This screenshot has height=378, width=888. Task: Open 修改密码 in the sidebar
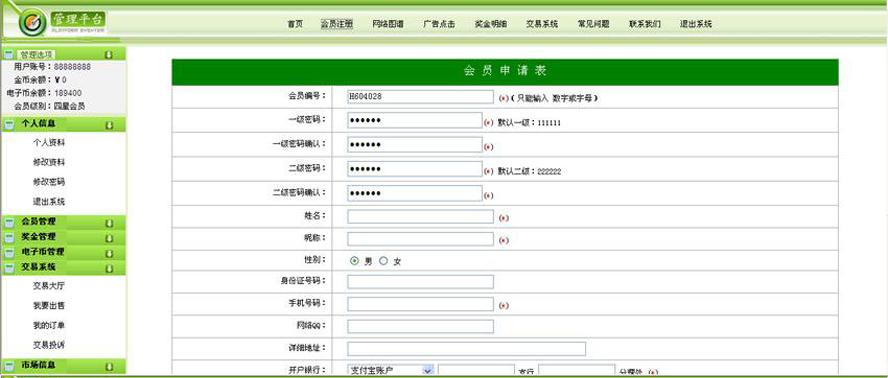click(x=49, y=182)
